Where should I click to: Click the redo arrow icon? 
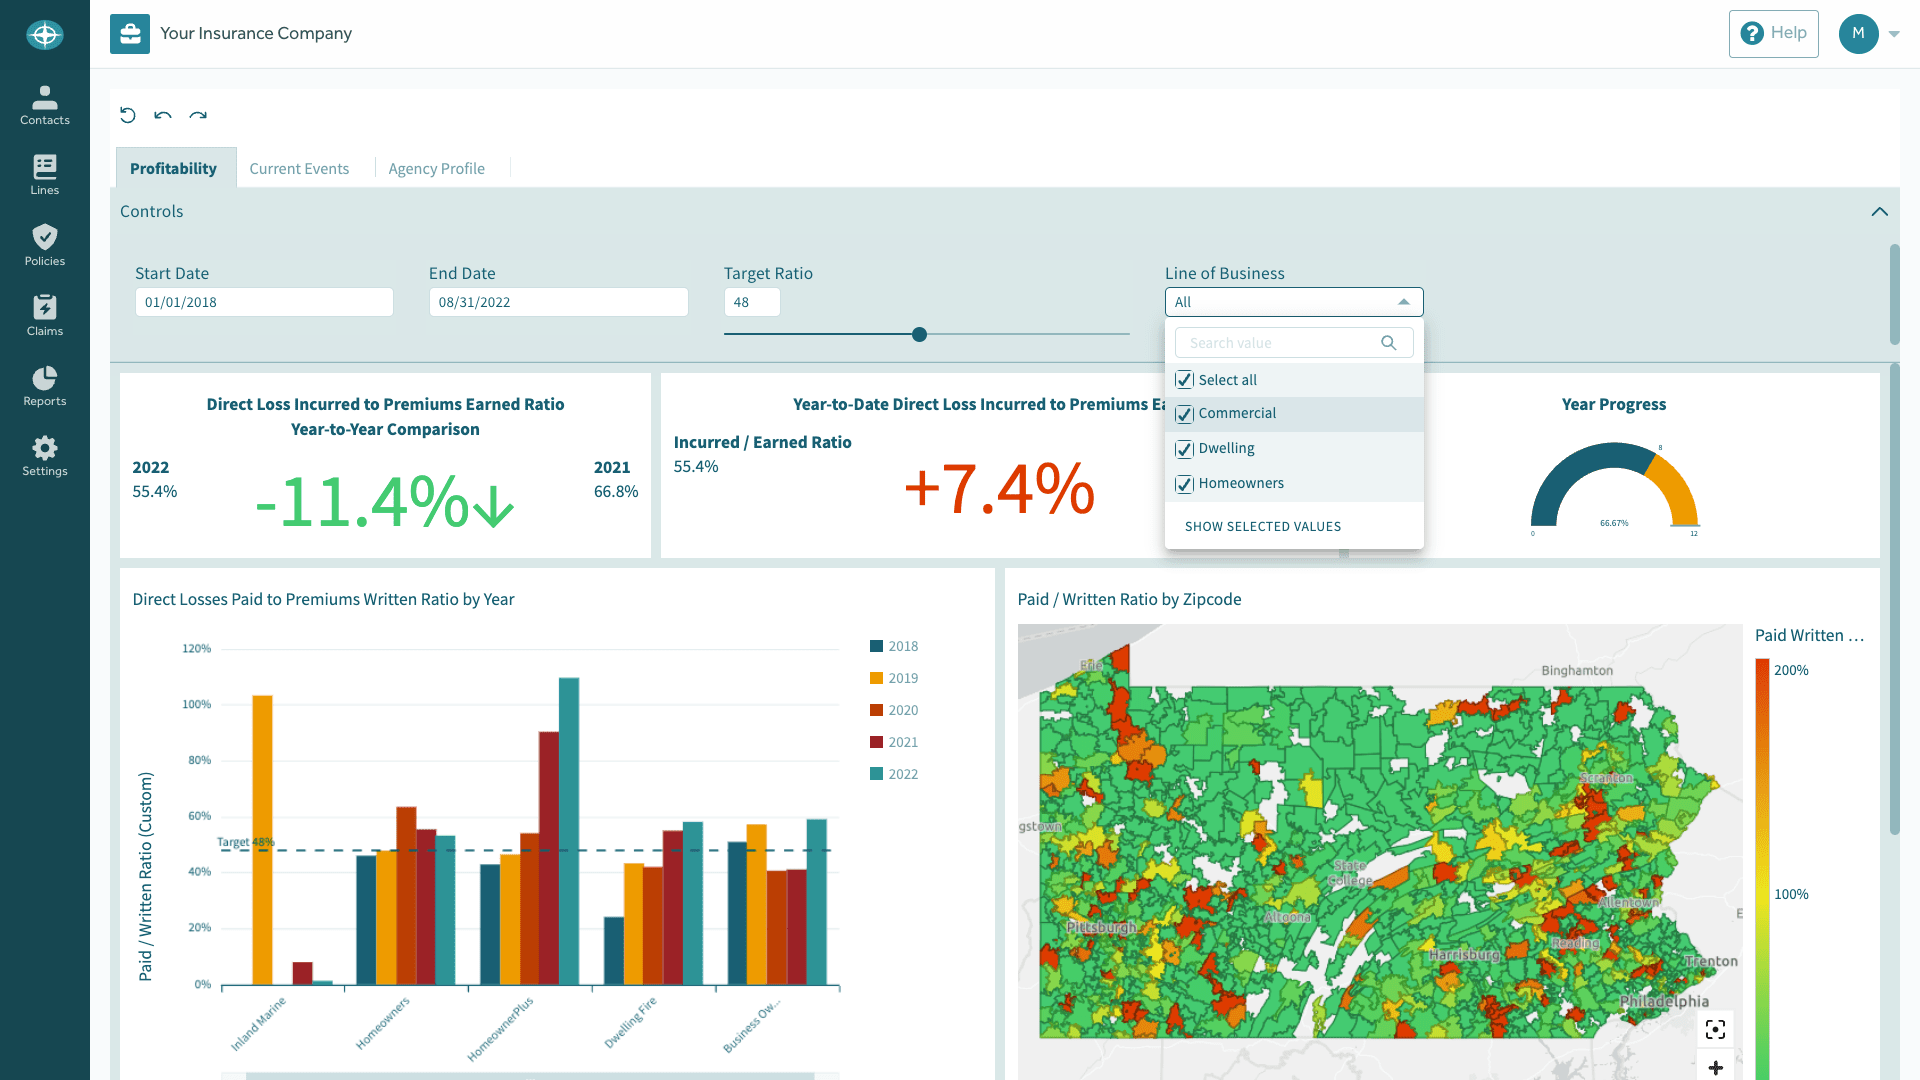tap(199, 115)
